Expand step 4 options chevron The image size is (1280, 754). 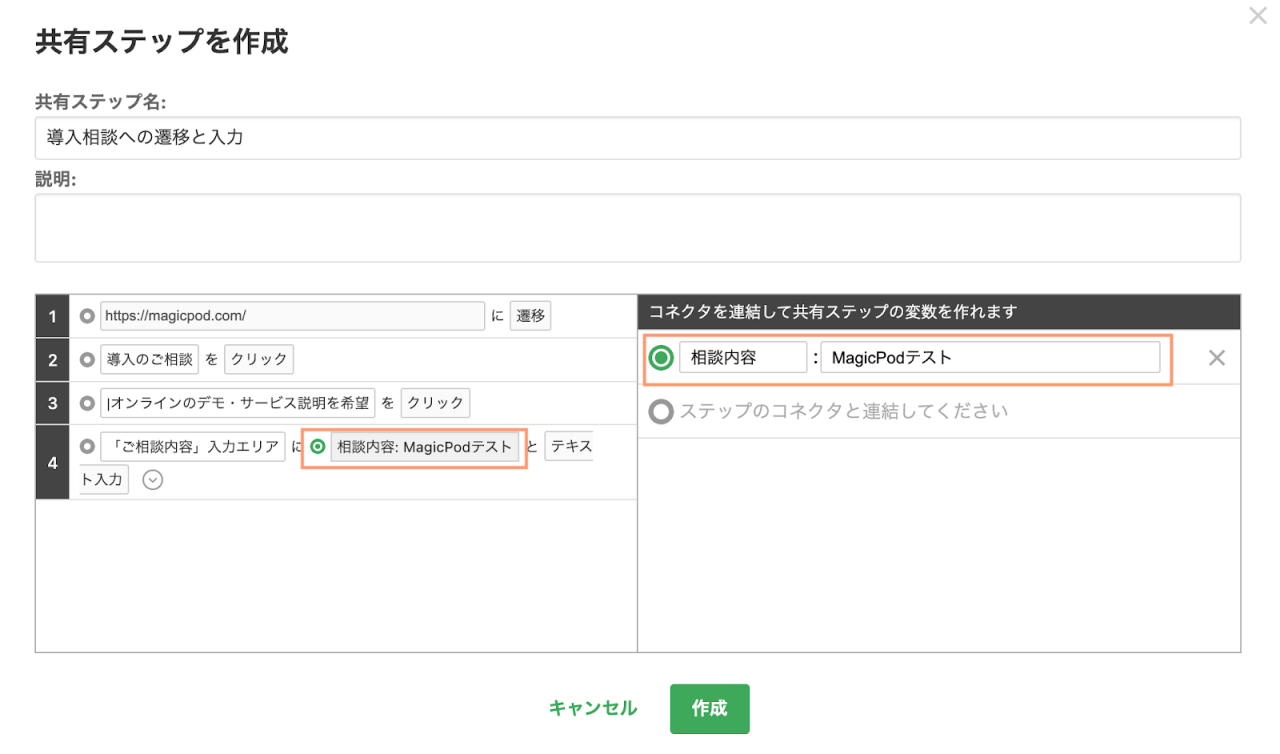(152, 480)
